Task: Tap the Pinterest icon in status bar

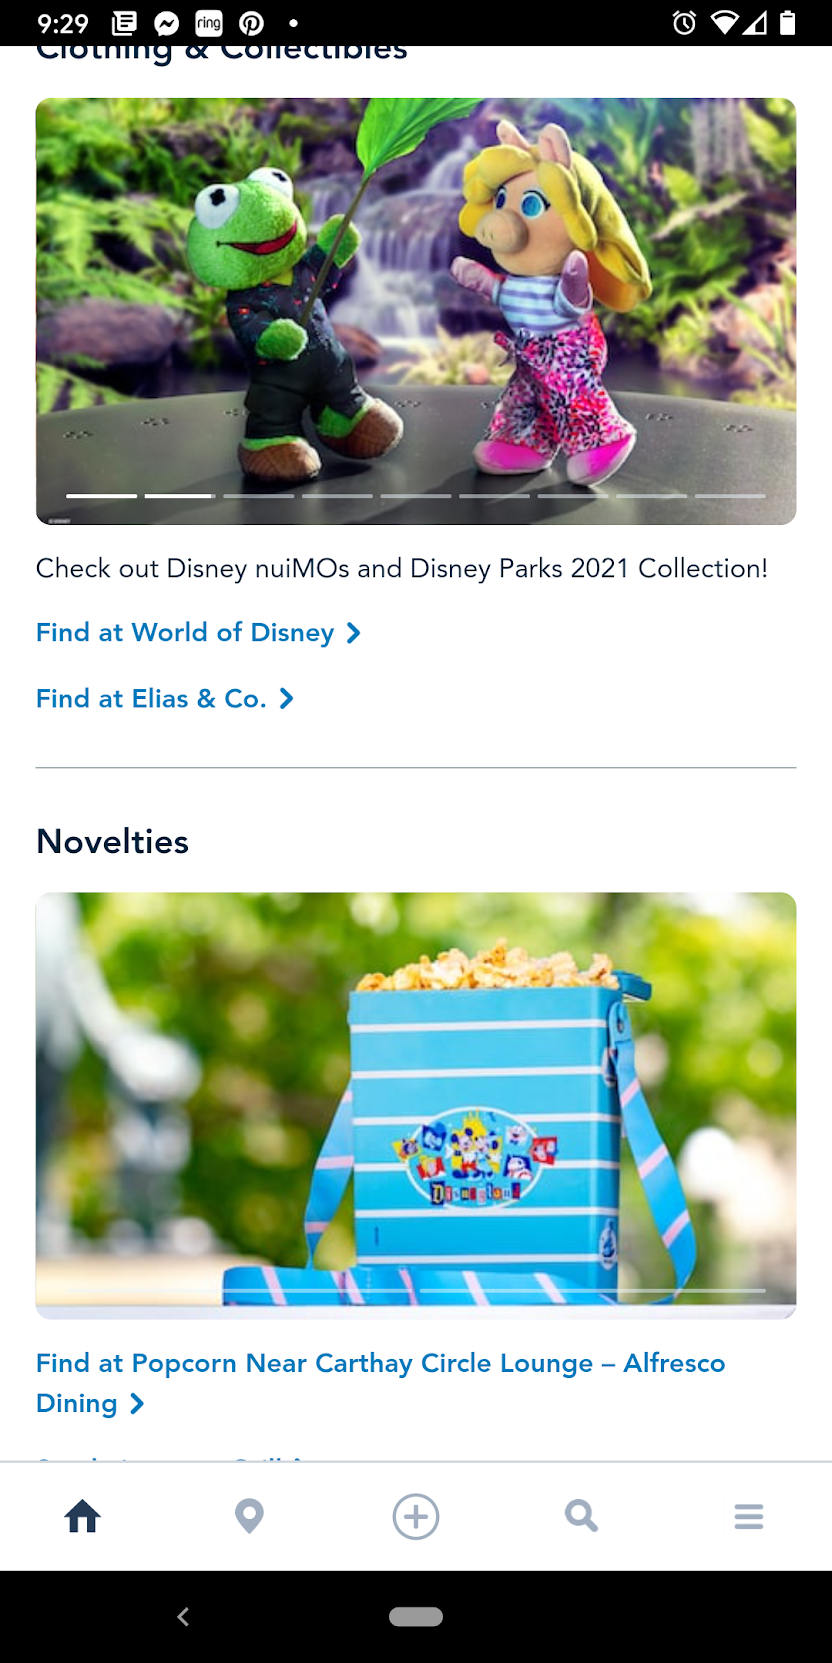Action: [x=252, y=23]
